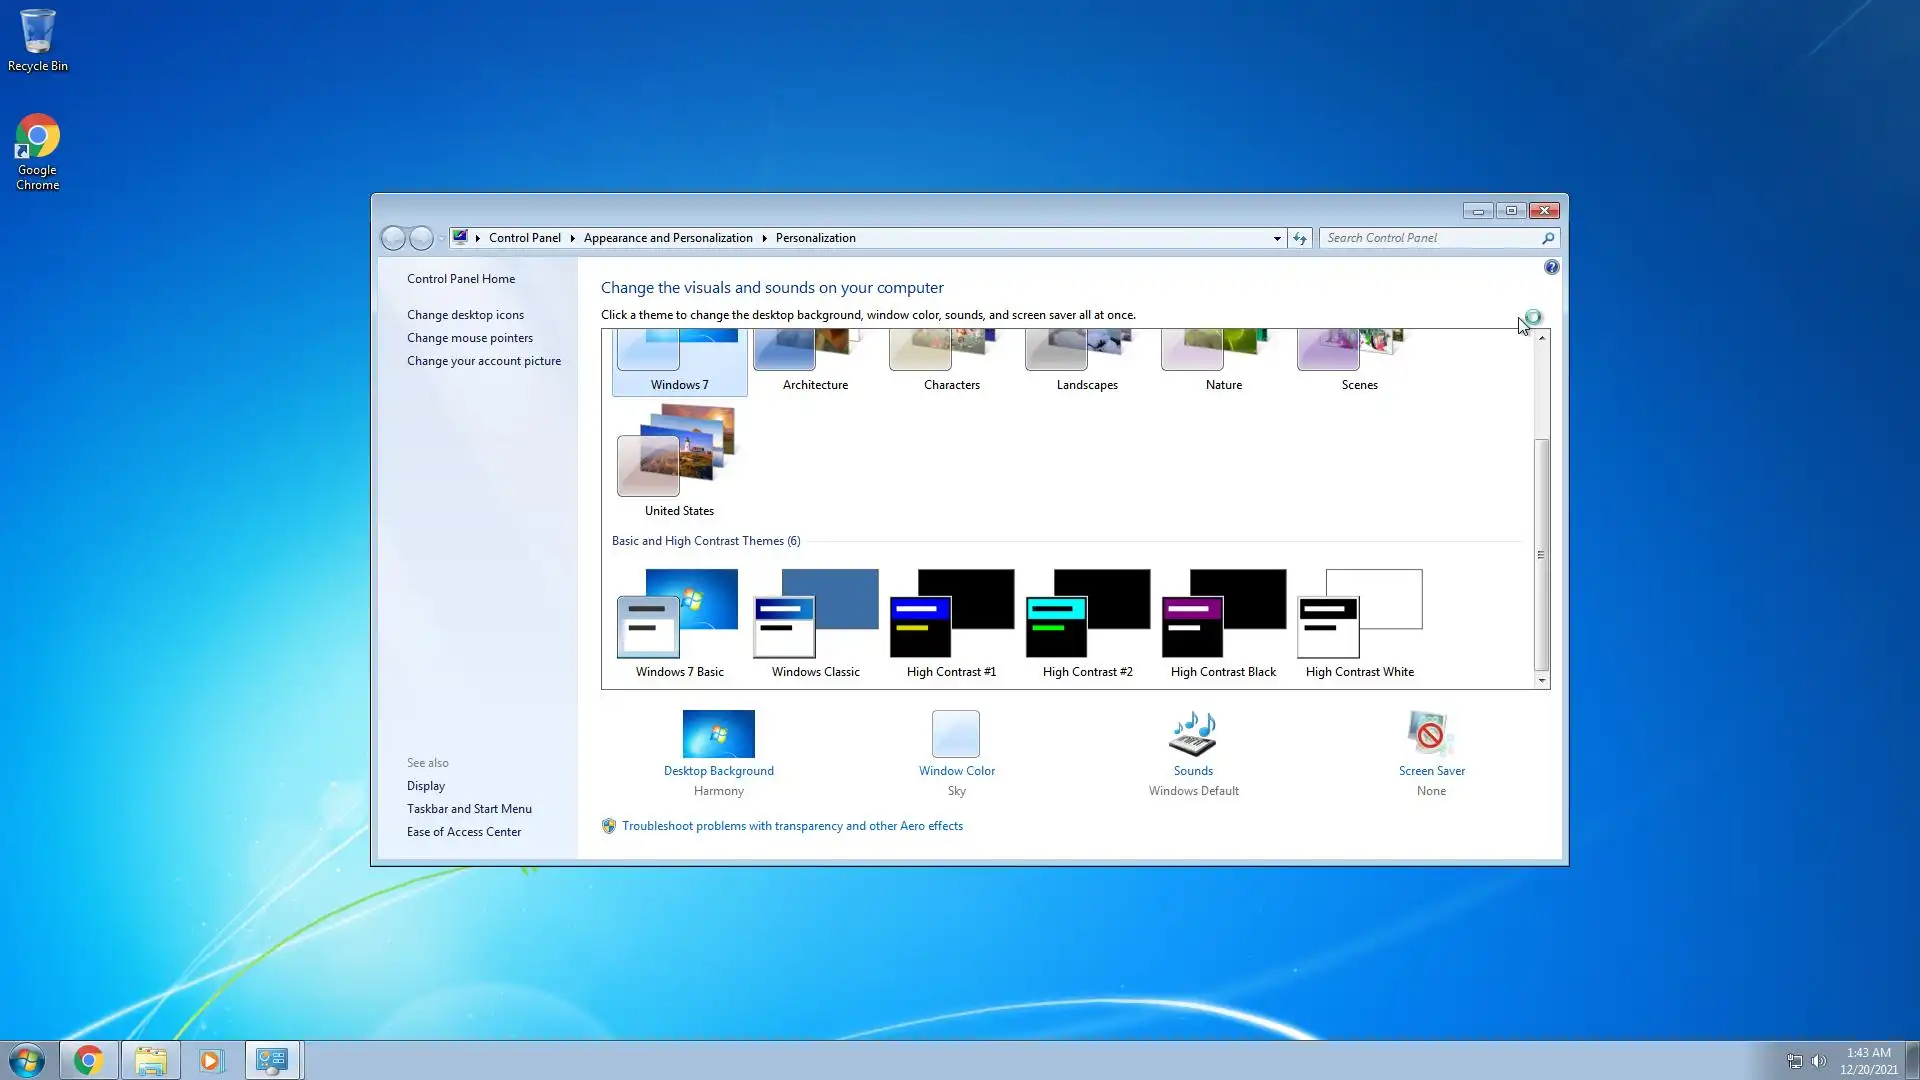Click the theme list scroll down arrow
The width and height of the screenshot is (1920, 1080).
tap(1541, 680)
